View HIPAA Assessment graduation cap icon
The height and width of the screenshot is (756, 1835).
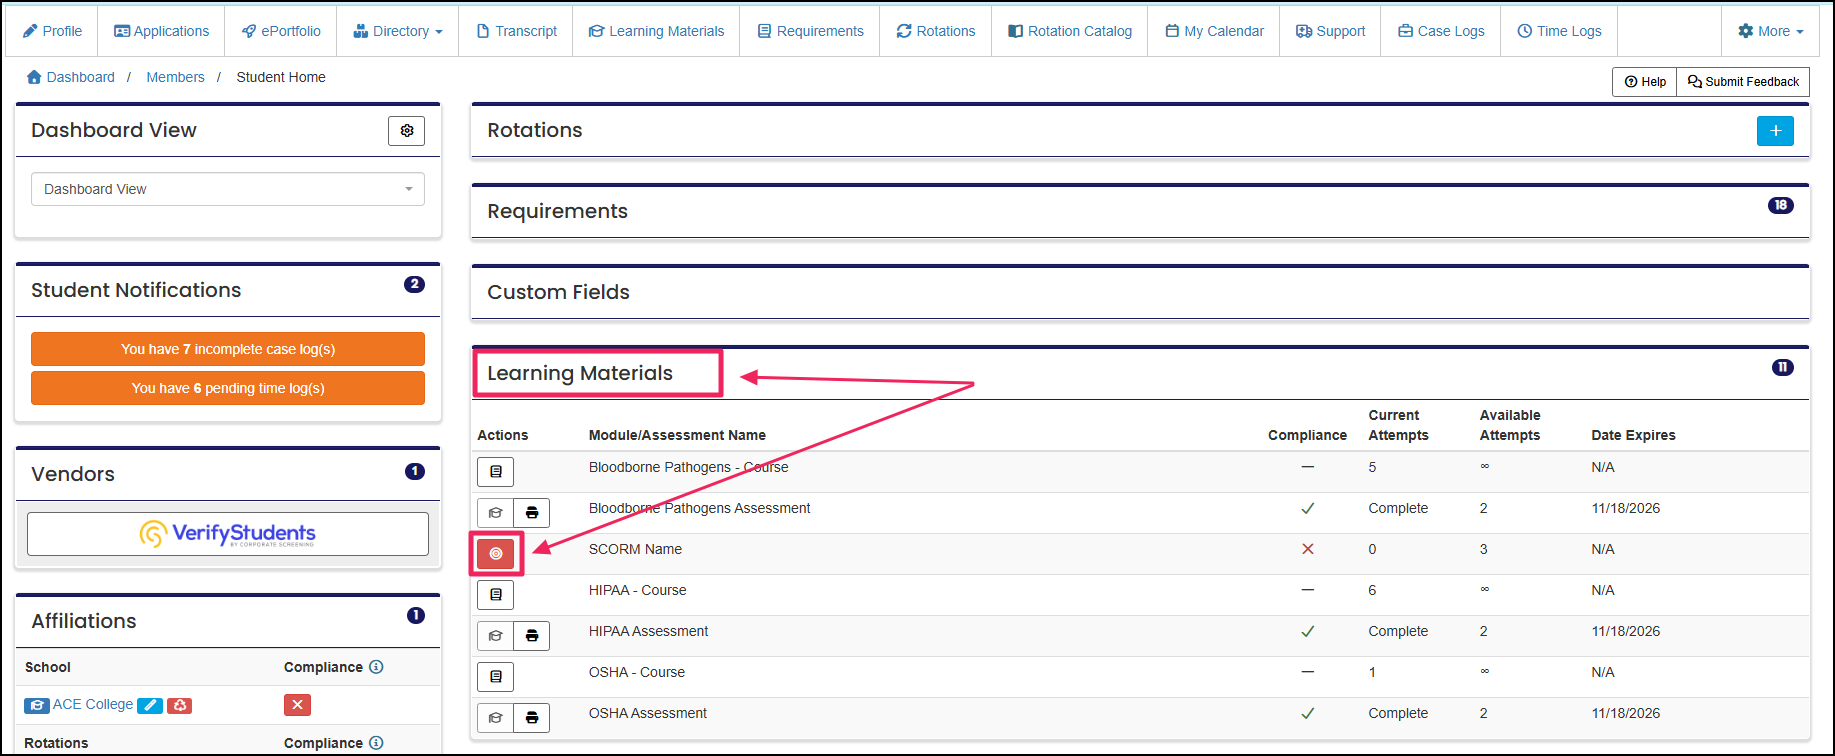click(x=495, y=636)
